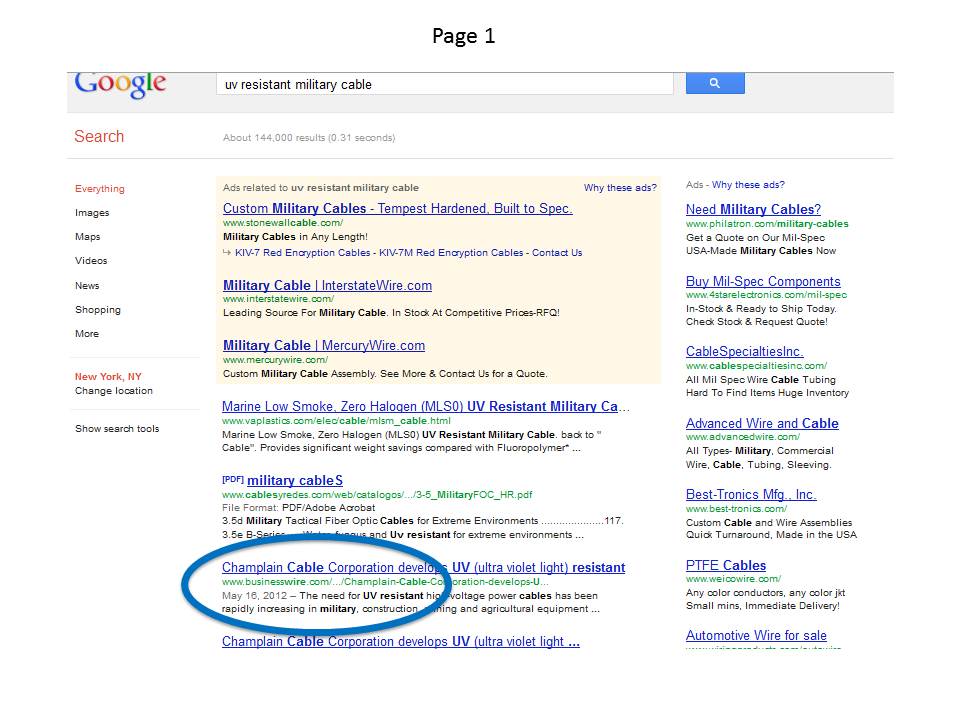Click the [PDF] tag before military cableS
This screenshot has height=720, width=960.
click(x=233, y=479)
